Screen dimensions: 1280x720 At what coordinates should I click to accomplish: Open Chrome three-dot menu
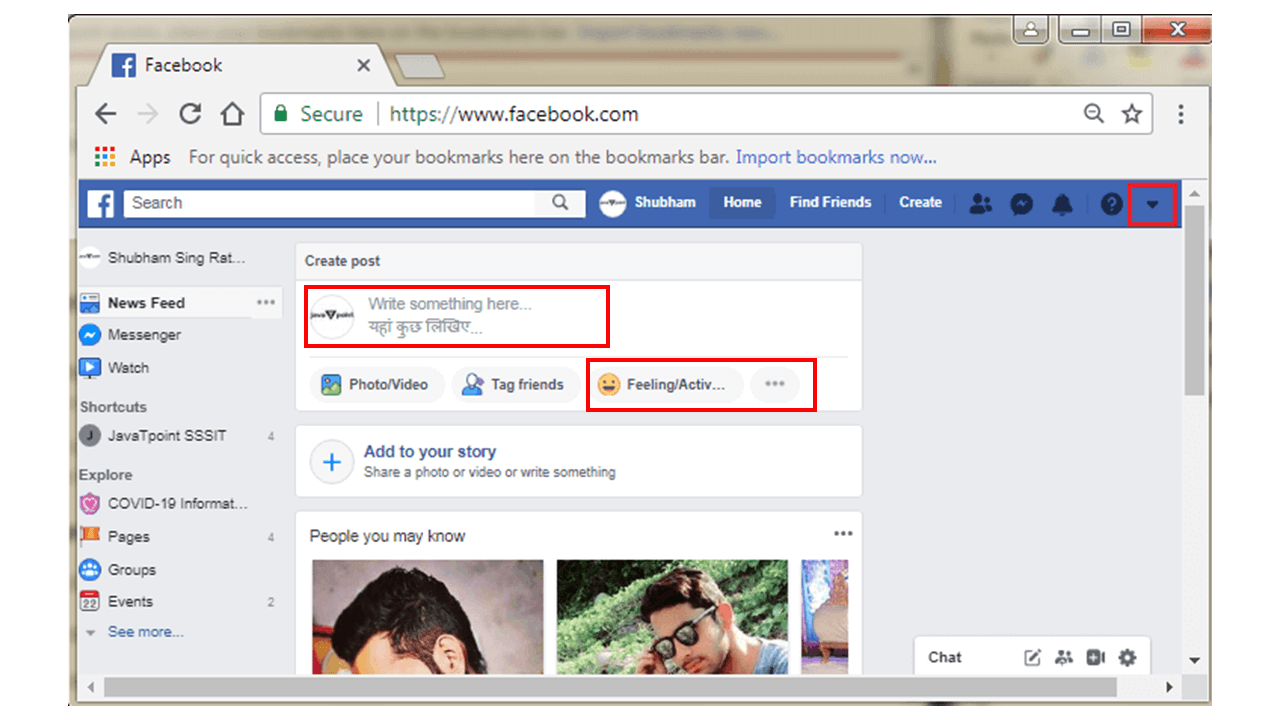[1181, 114]
